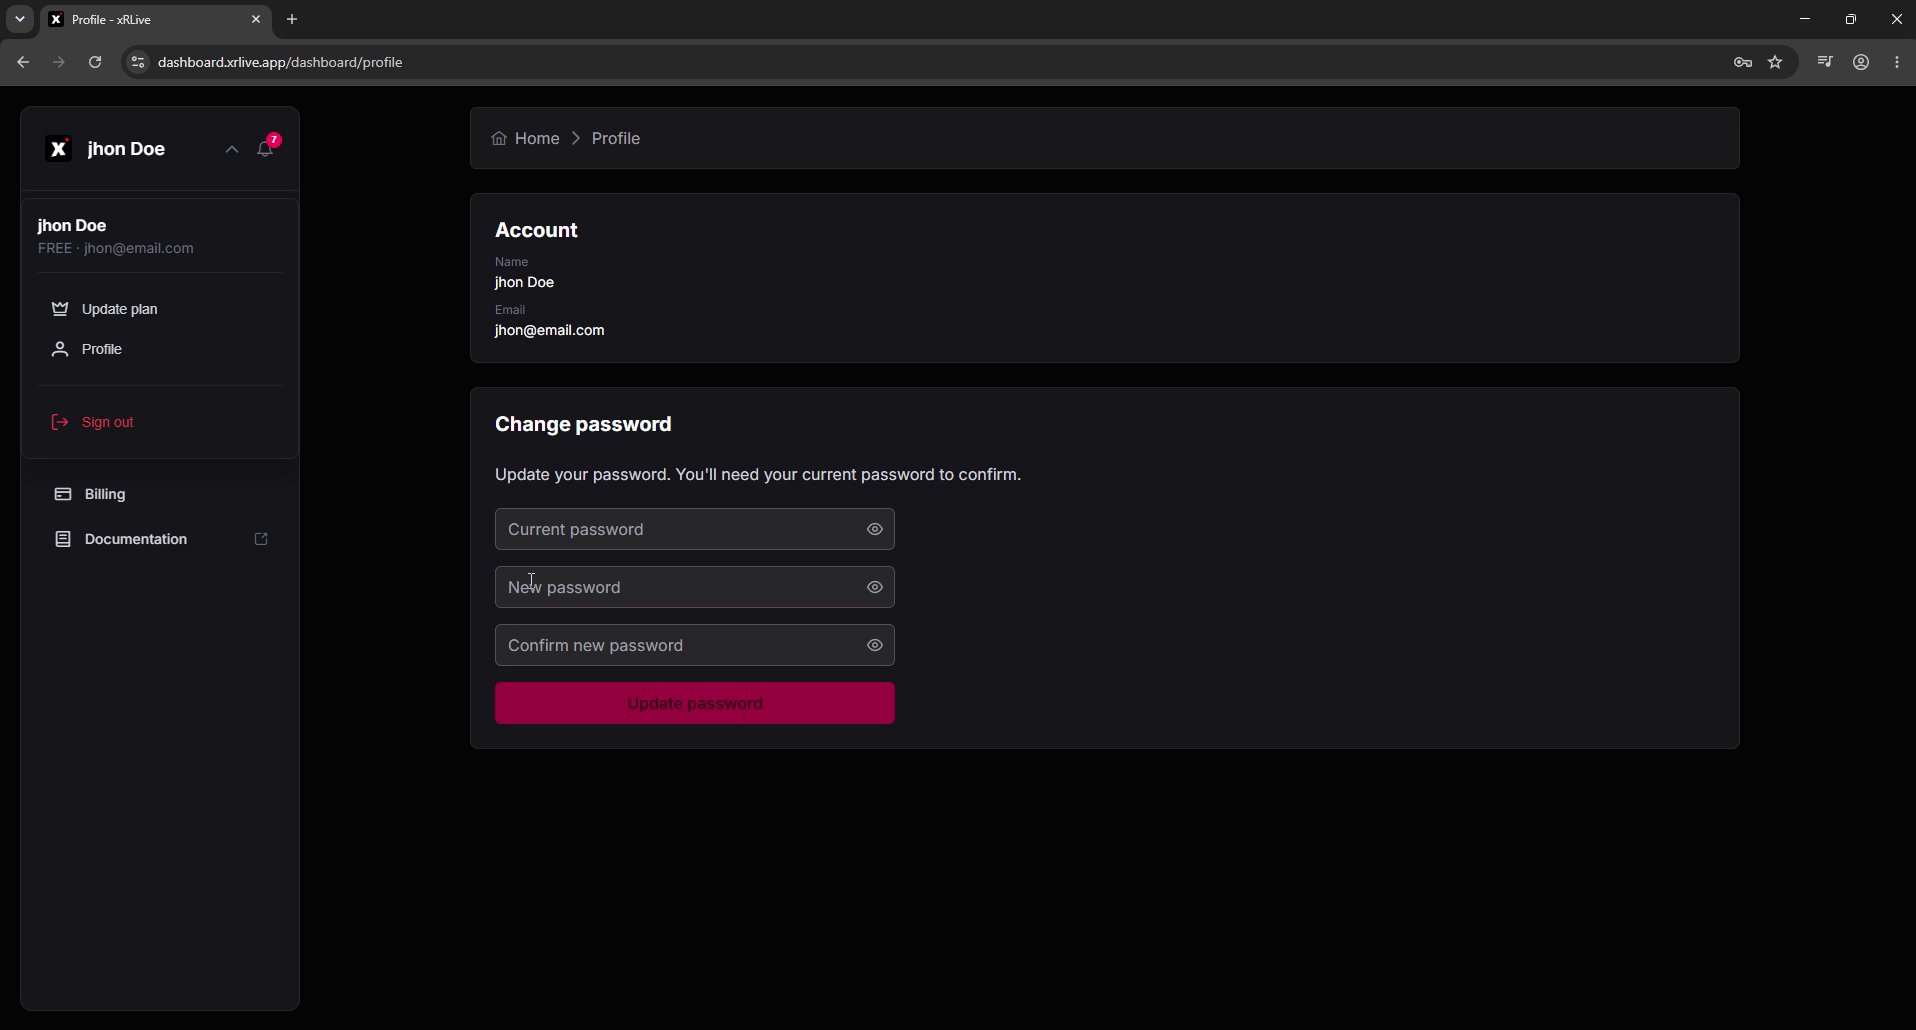Viewport: 1916px width, 1030px height.
Task: Show the current password with eye icon
Action: click(x=875, y=529)
